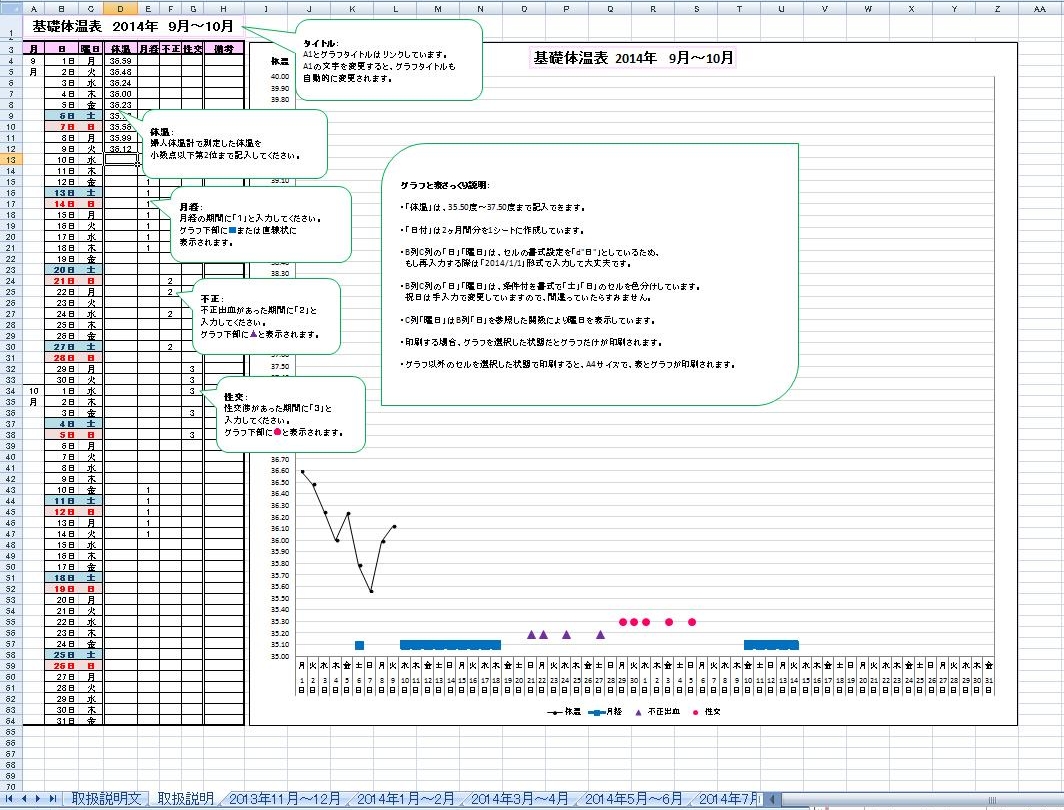Screen dimensions: 1064x810
Task: Click the 性交 legend entry pink dot
Action: [696, 712]
